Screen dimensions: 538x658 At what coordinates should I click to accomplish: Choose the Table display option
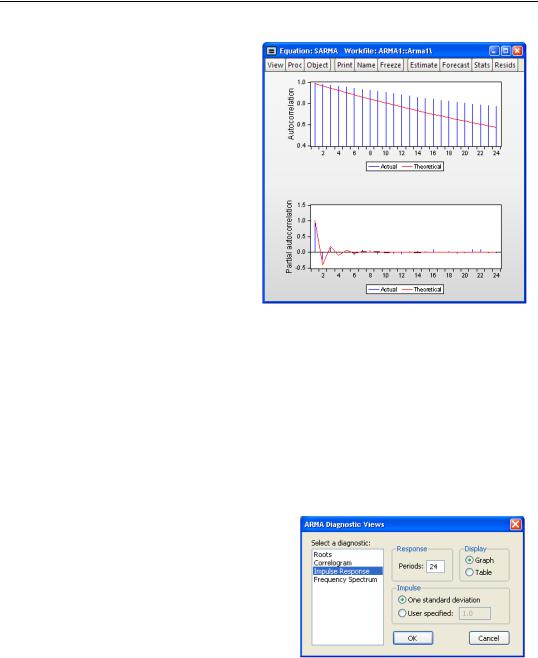point(478,572)
